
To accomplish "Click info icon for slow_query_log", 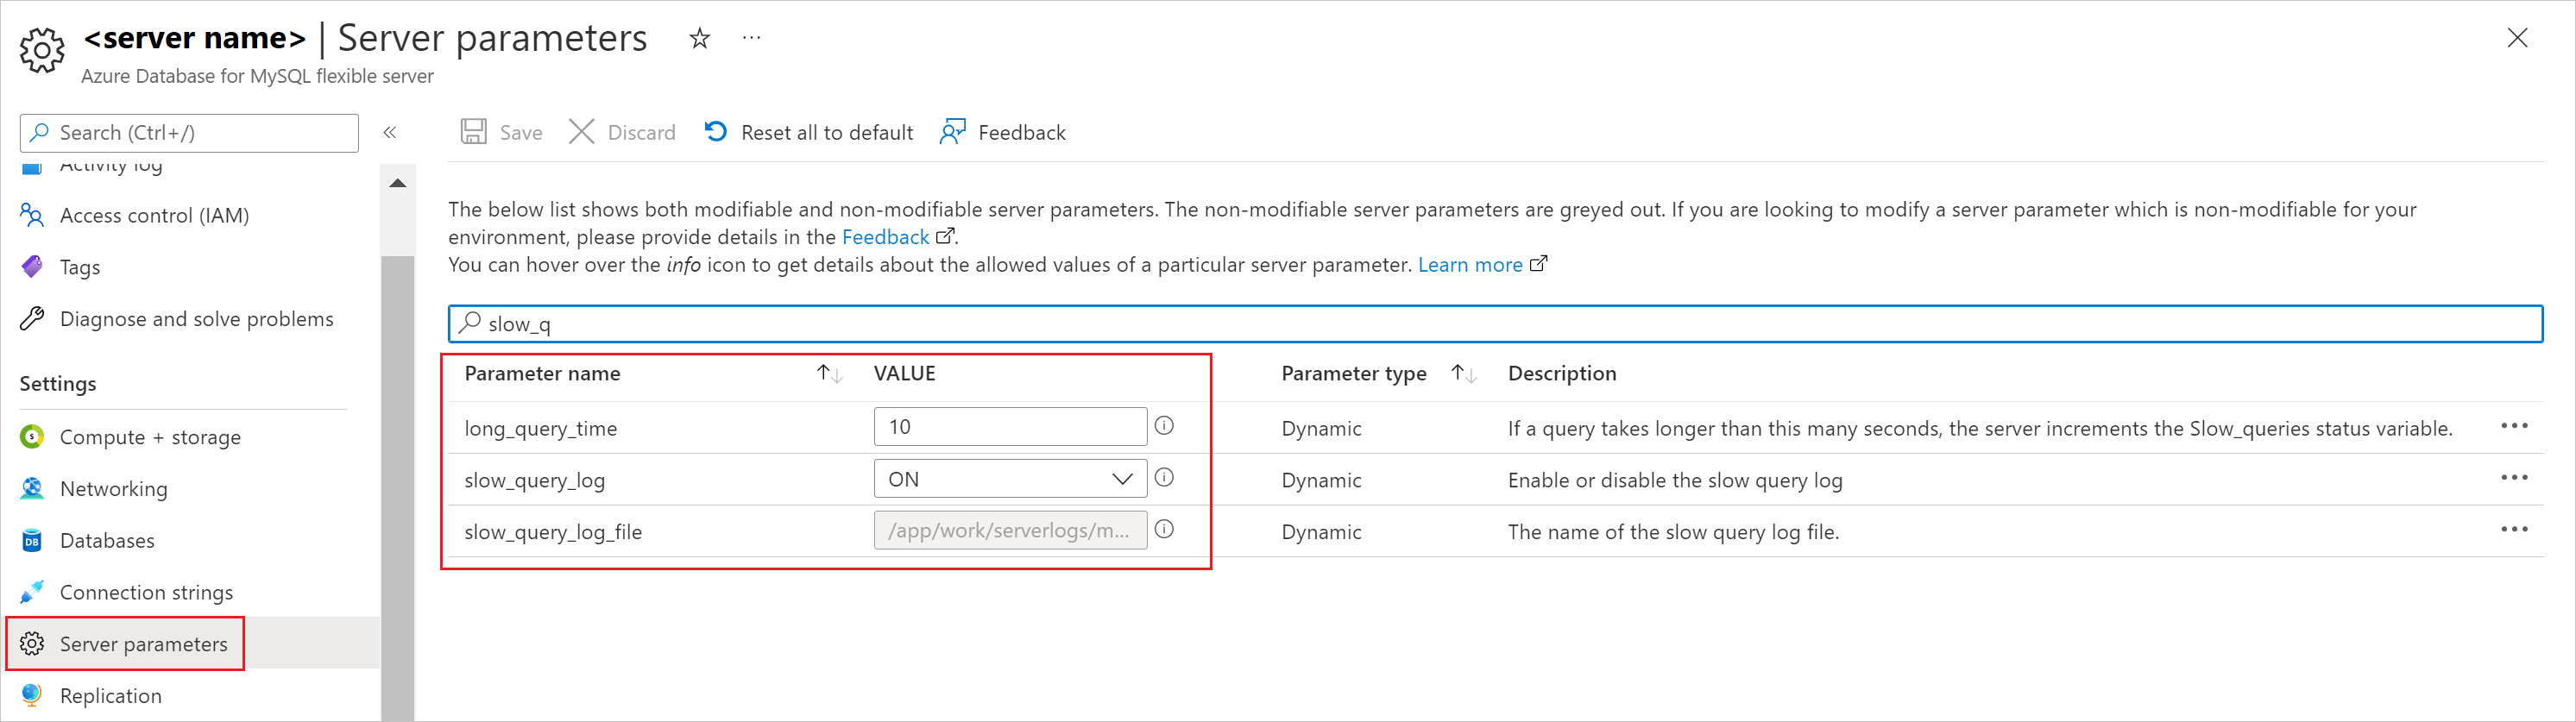I will 1164,478.
